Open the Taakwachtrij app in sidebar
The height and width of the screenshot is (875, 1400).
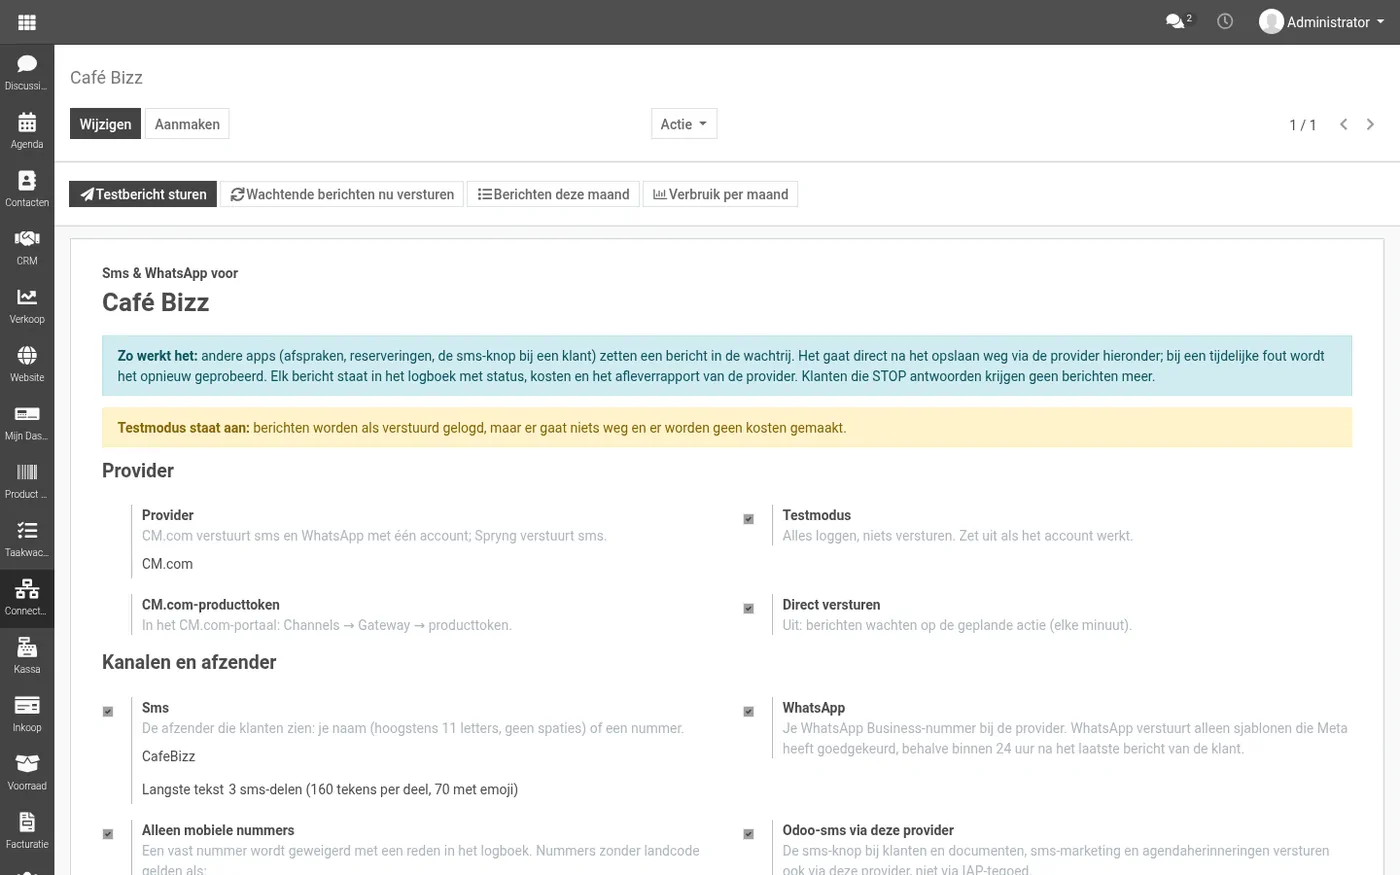point(27,538)
